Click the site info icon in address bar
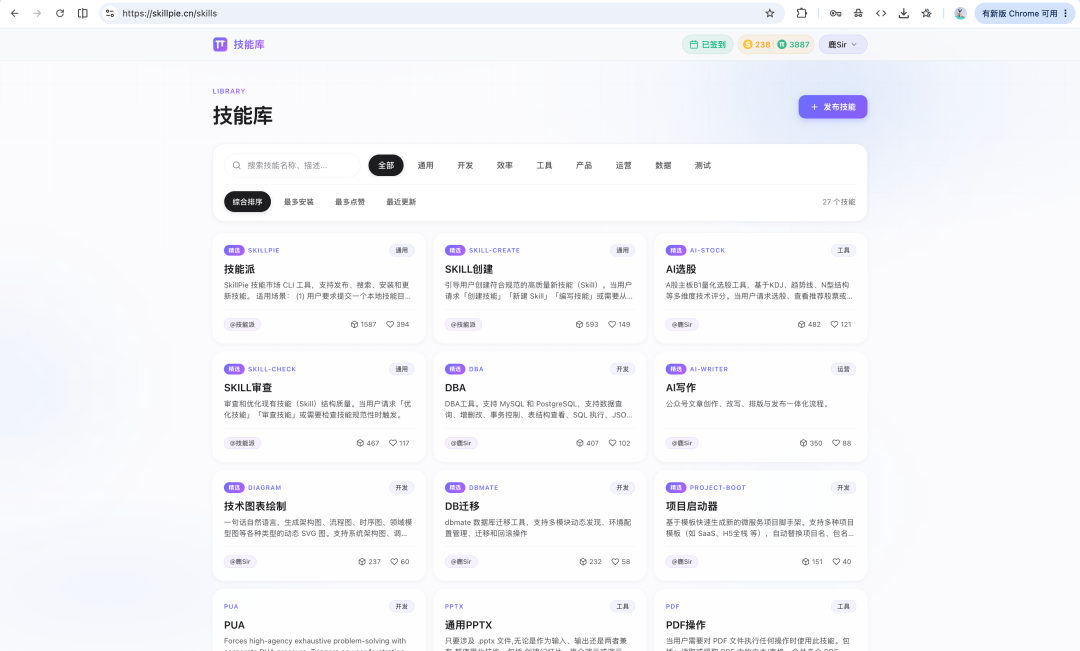Image resolution: width=1080 pixels, height=651 pixels. click(110, 13)
